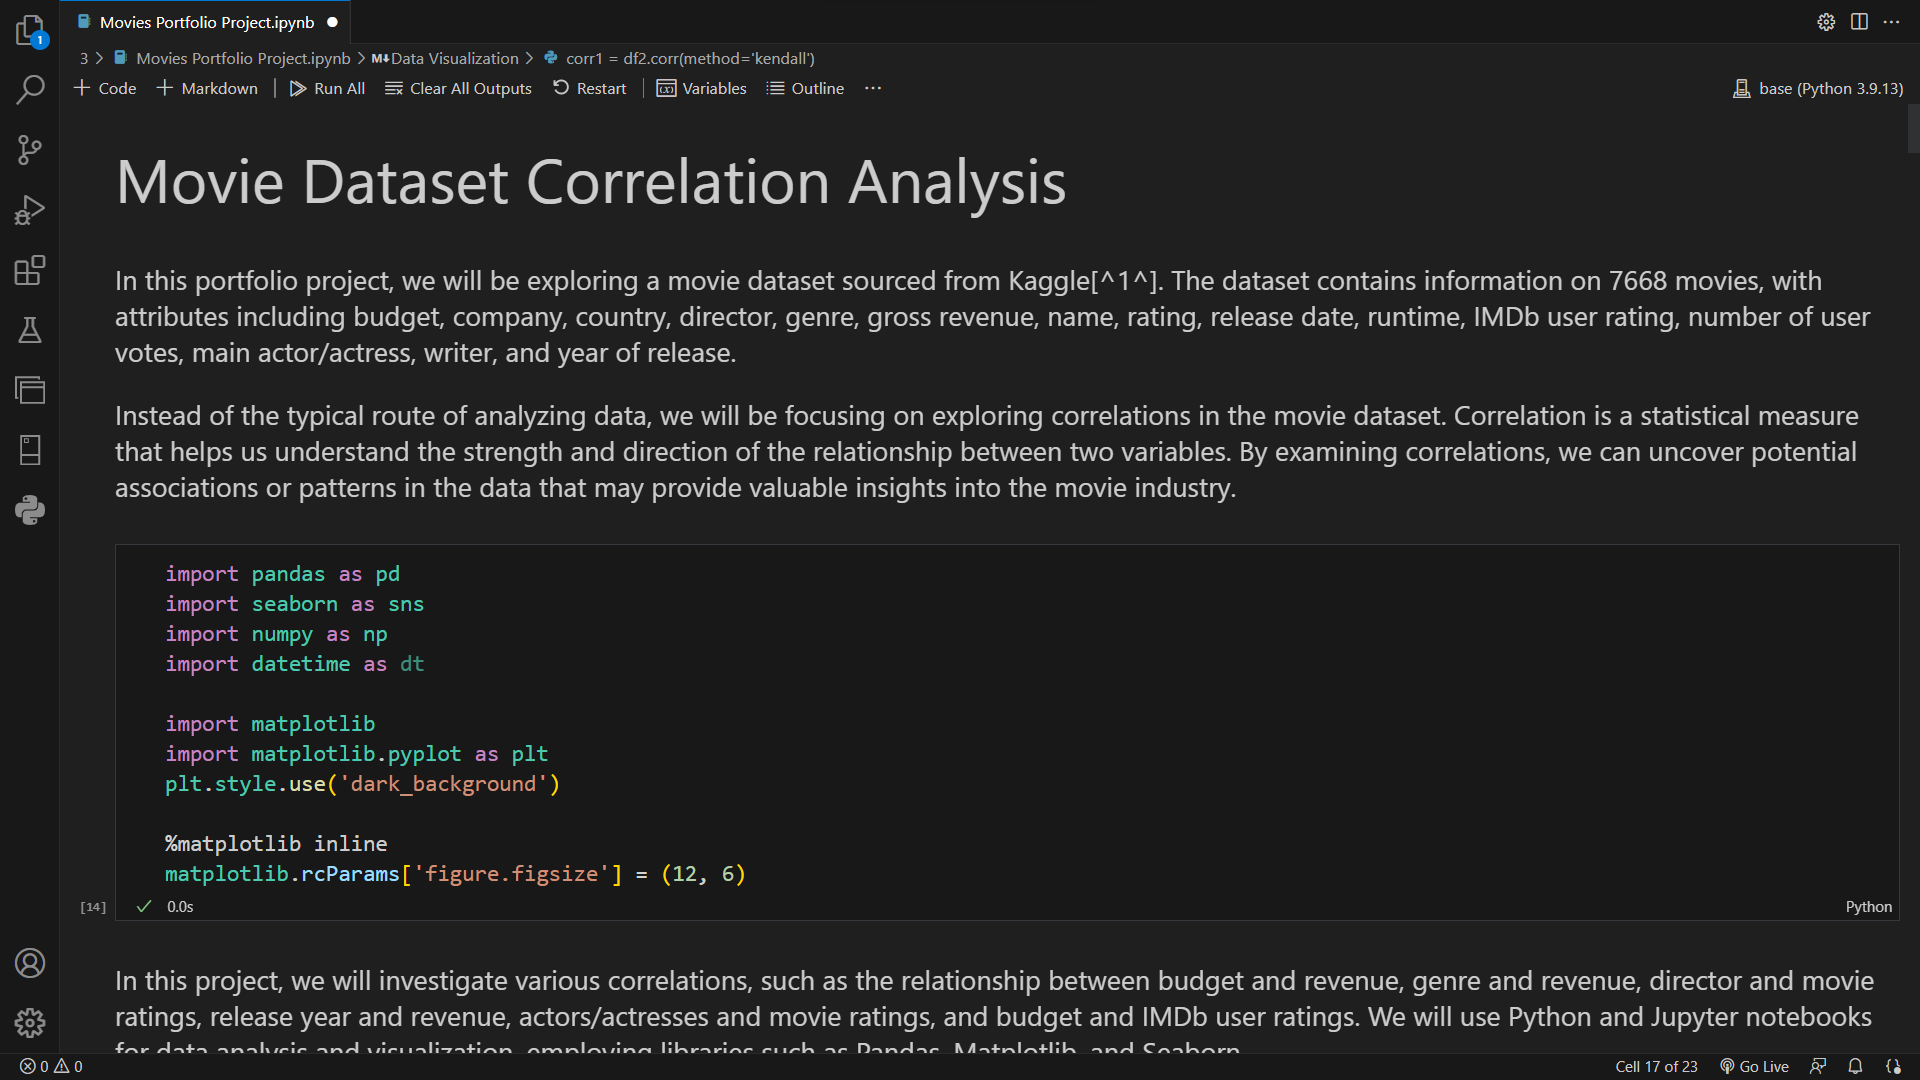Run All cells in the notebook

[327, 88]
